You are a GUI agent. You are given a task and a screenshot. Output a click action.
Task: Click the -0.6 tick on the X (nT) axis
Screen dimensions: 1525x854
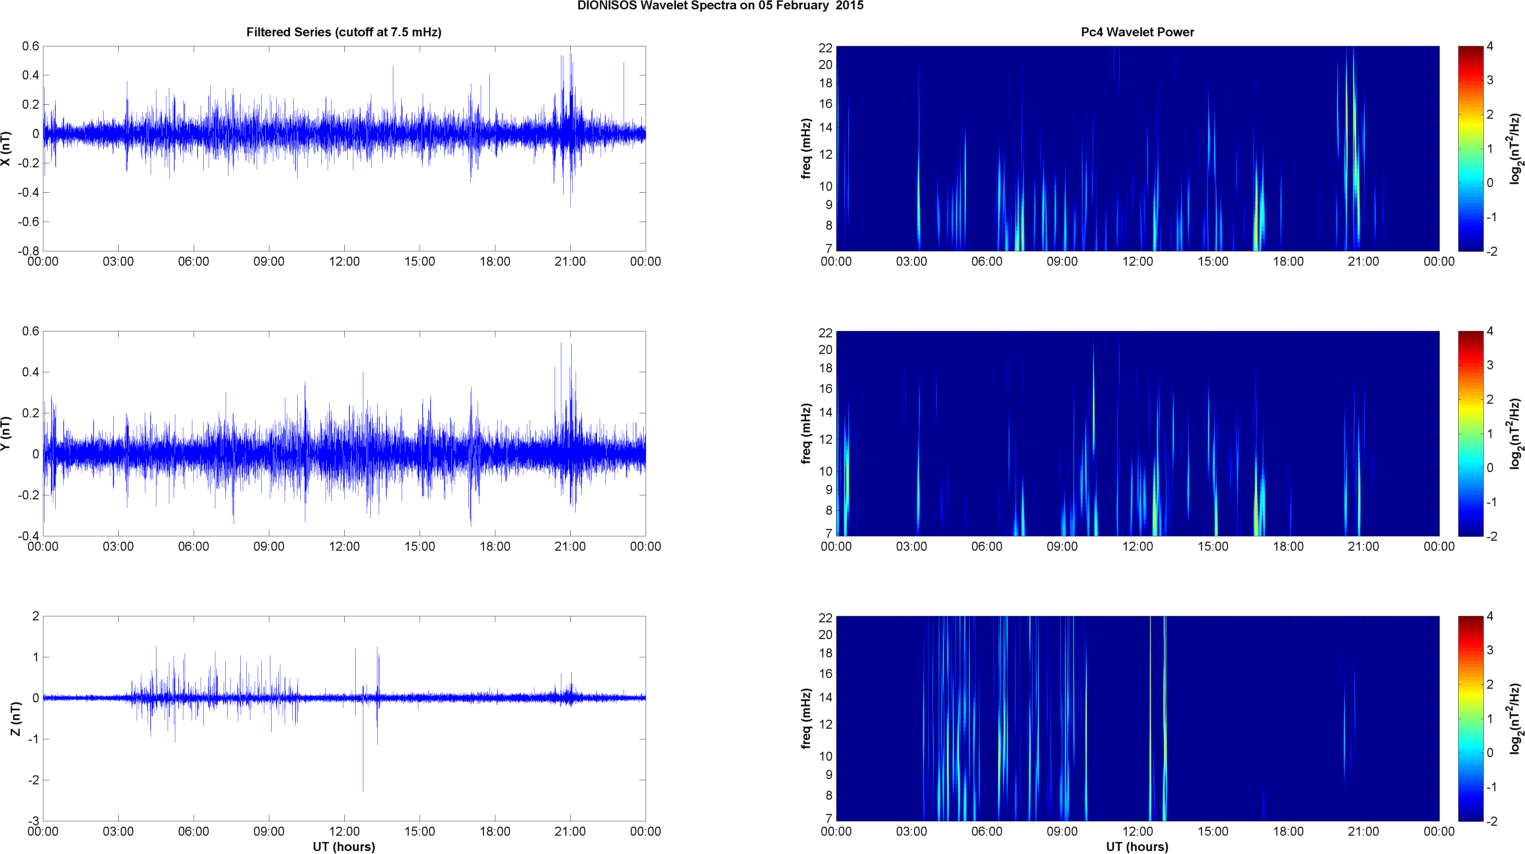(x=28, y=222)
